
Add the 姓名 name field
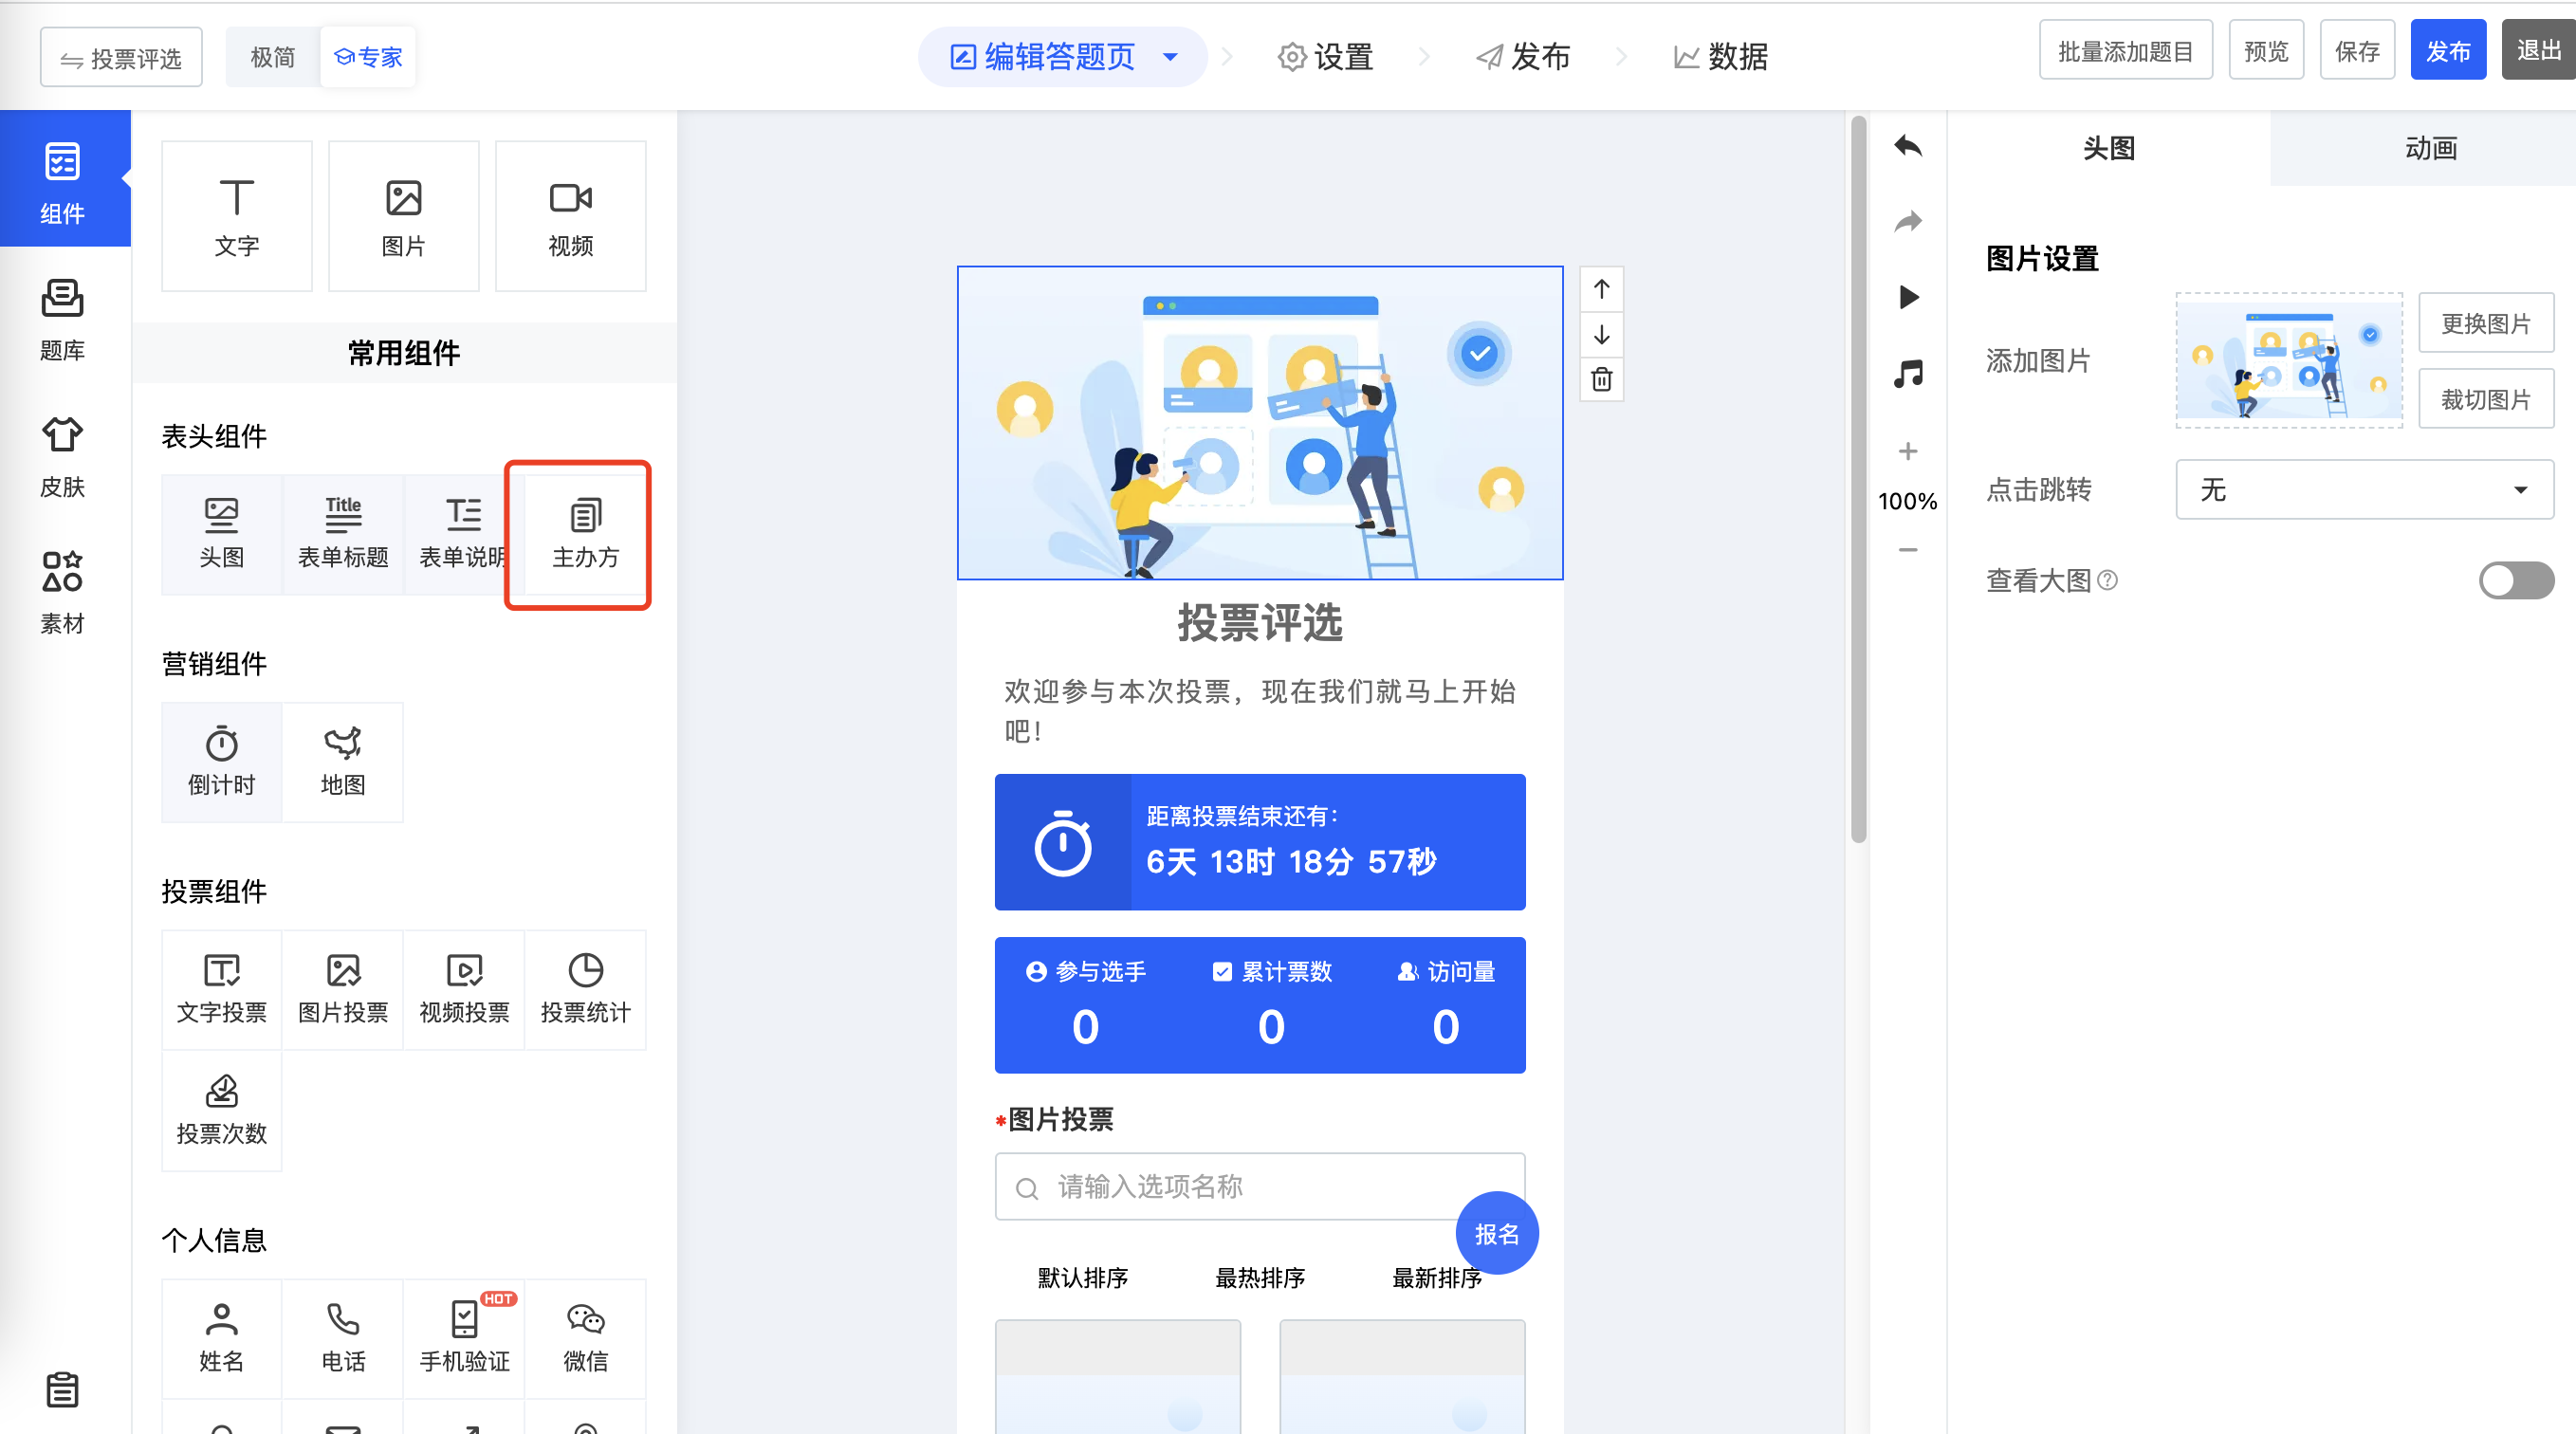click(222, 1339)
